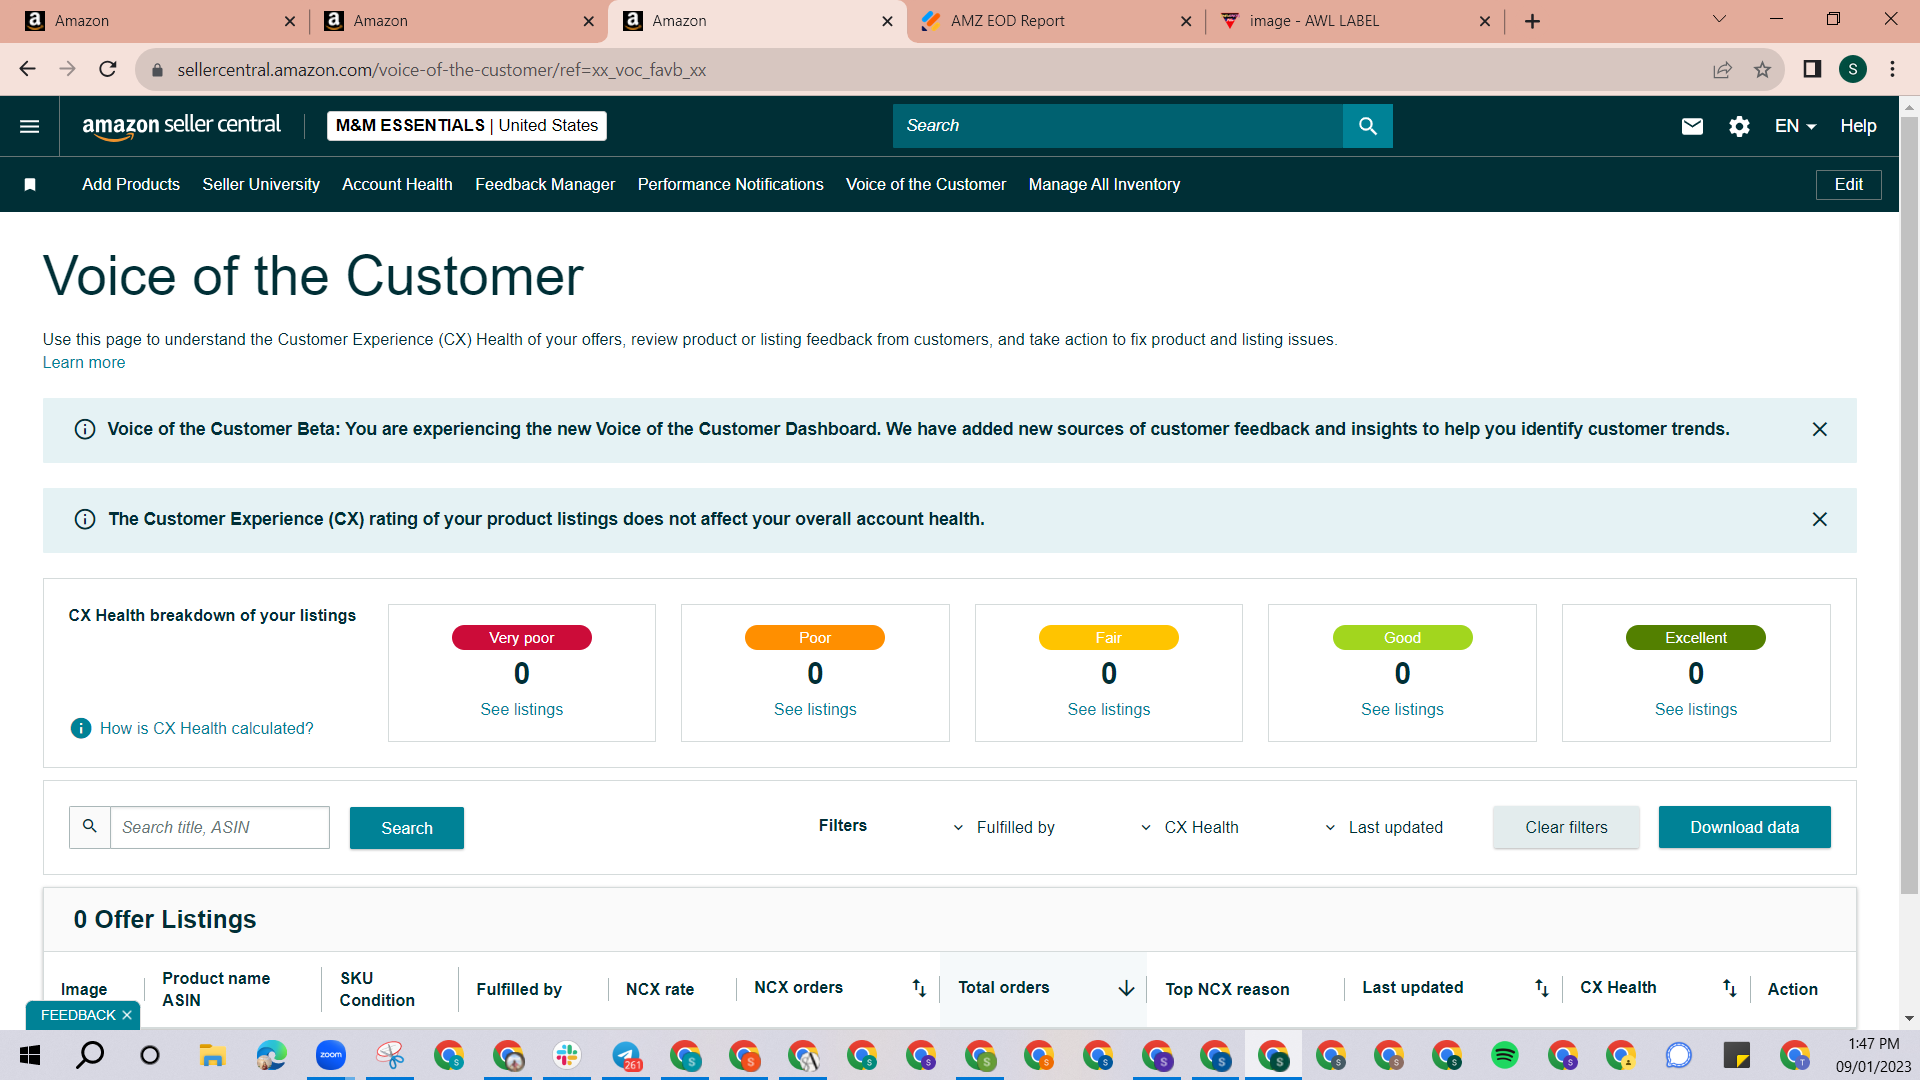Expand the Last updated filter dropdown
This screenshot has height=1080, width=1920.
pos(1384,827)
